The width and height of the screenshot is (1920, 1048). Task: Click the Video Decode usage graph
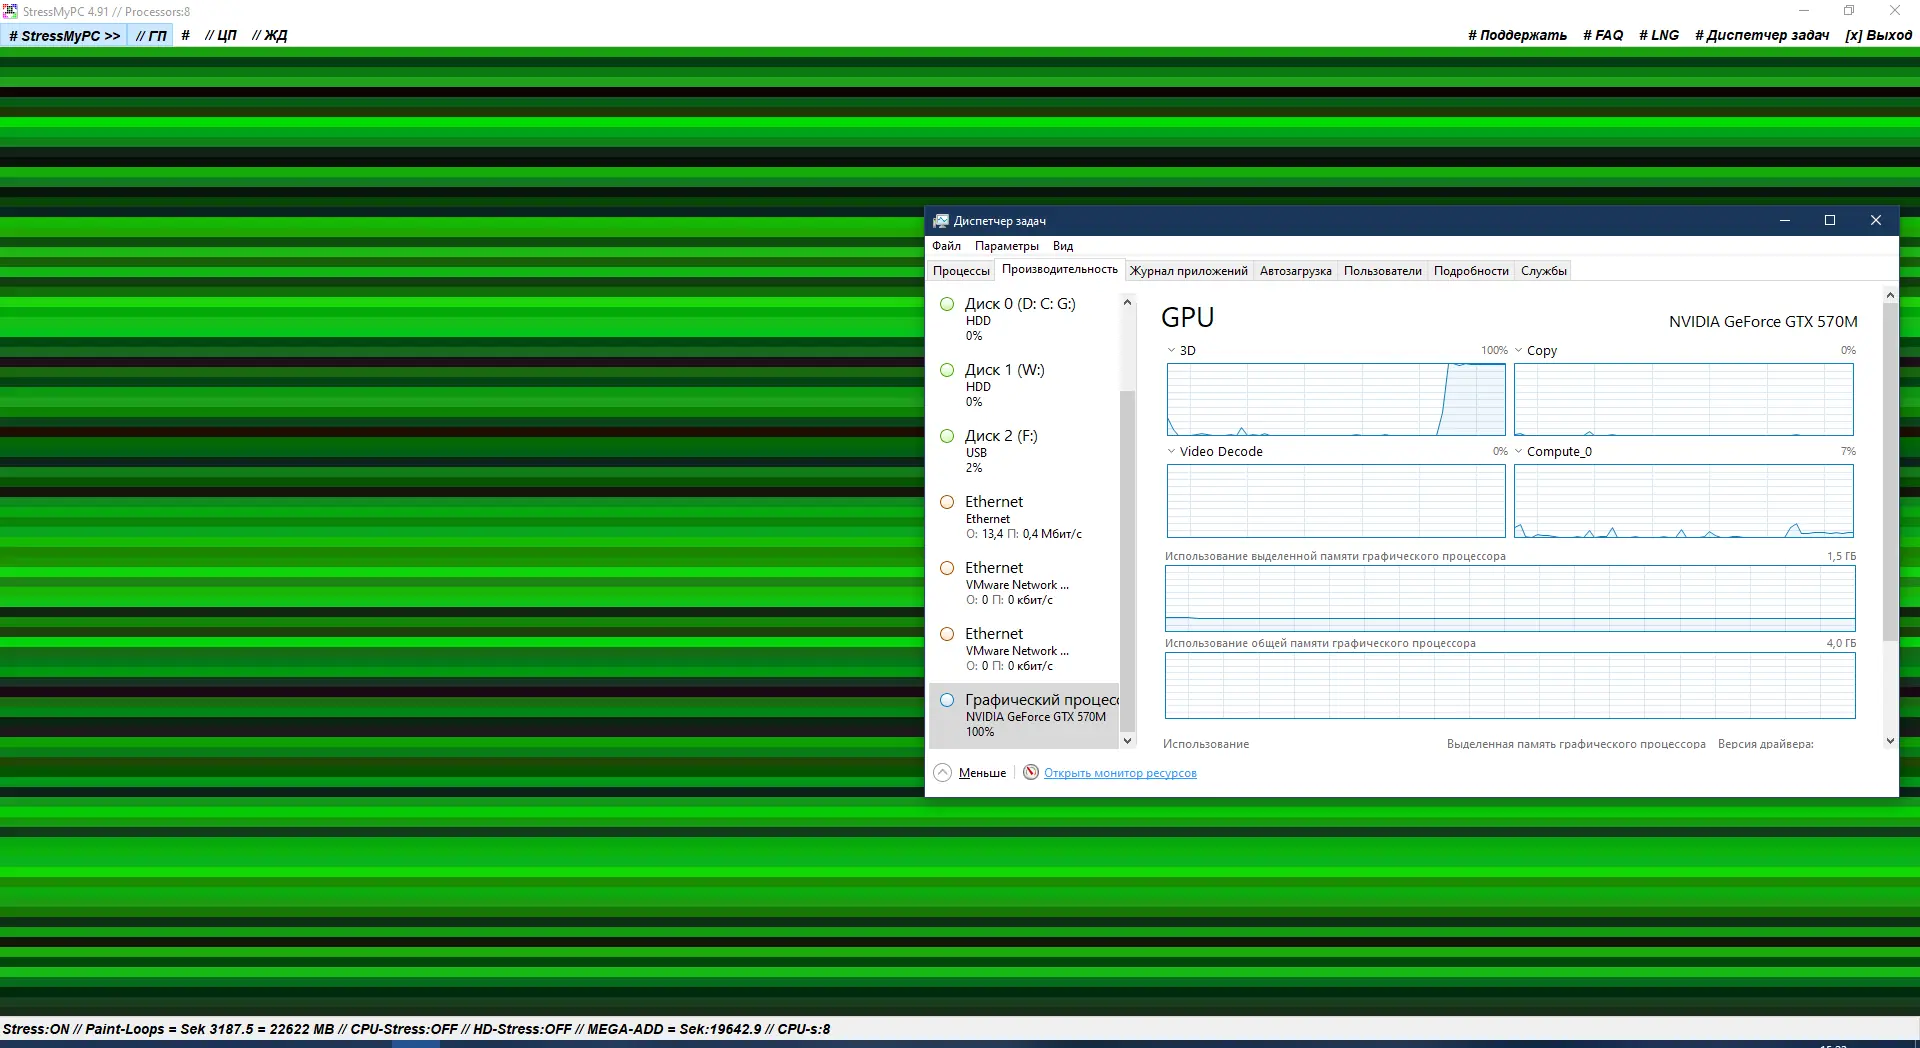[x=1336, y=501]
